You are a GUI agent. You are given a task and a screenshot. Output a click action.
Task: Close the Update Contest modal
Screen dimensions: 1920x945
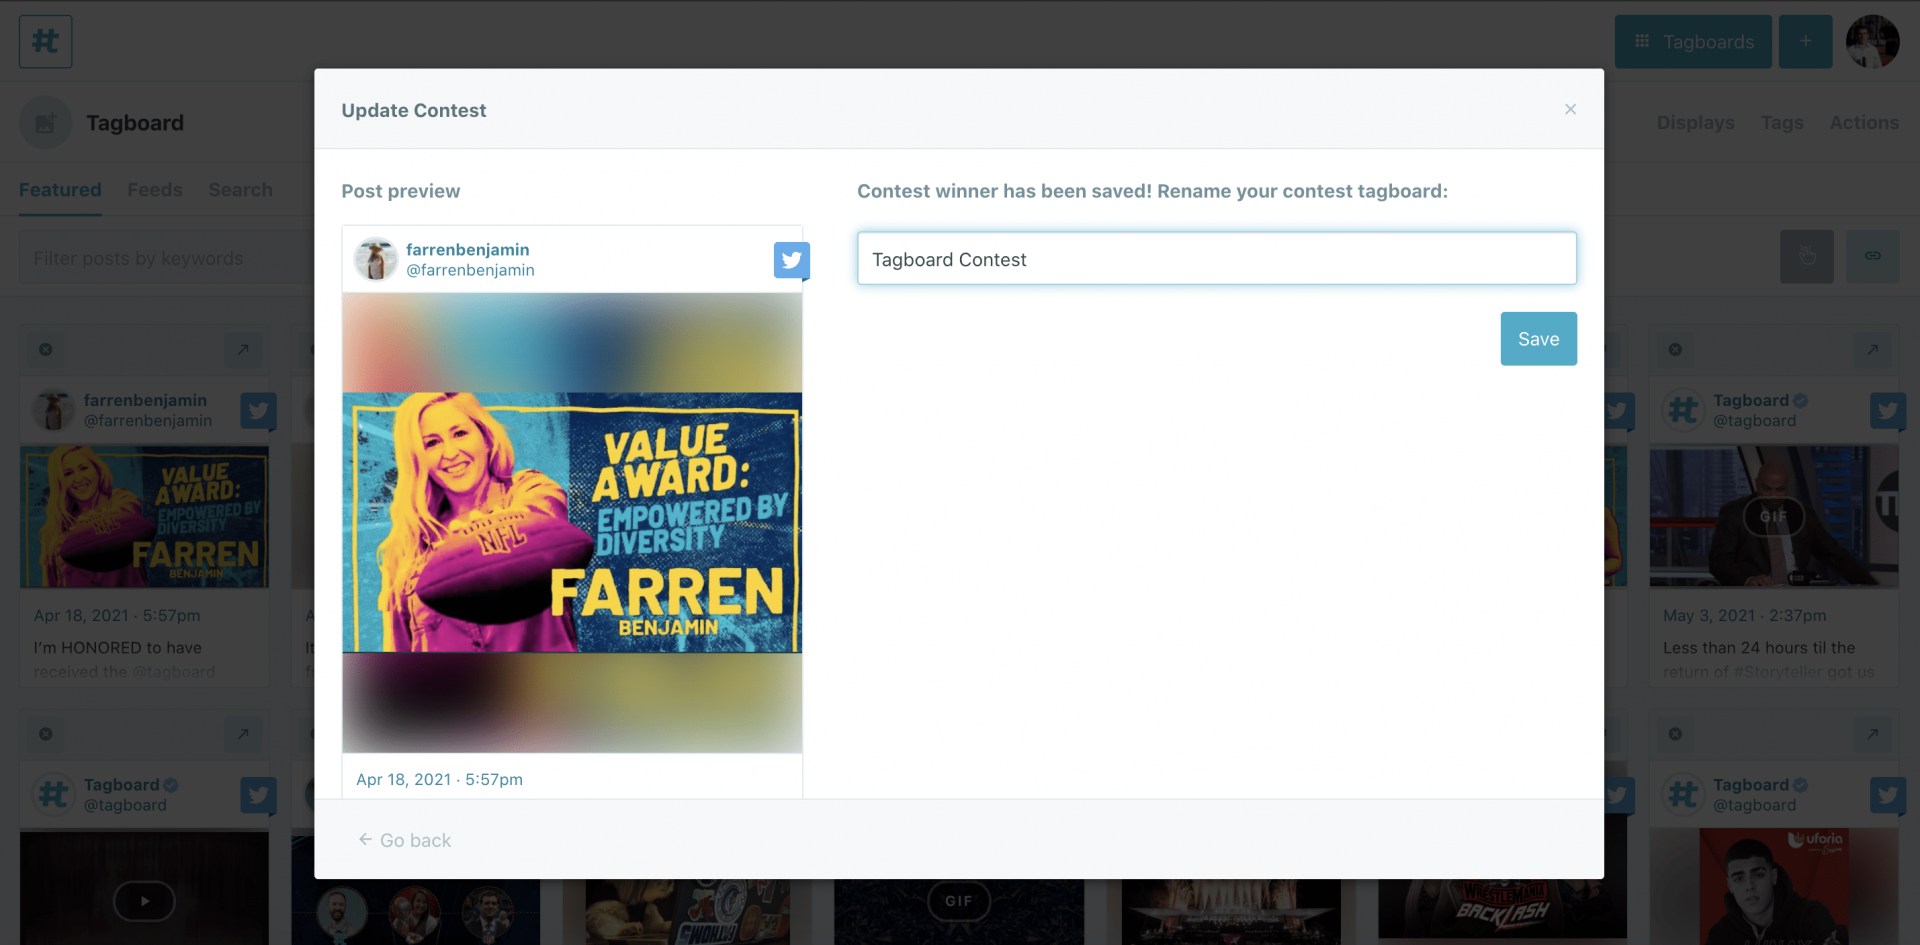tap(1570, 109)
